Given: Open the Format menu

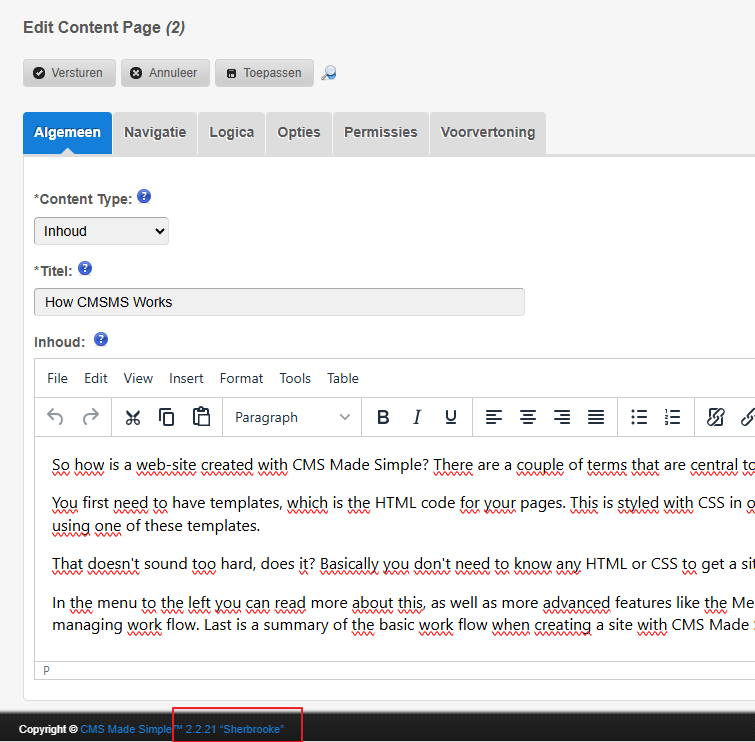Looking at the screenshot, I should 241,378.
